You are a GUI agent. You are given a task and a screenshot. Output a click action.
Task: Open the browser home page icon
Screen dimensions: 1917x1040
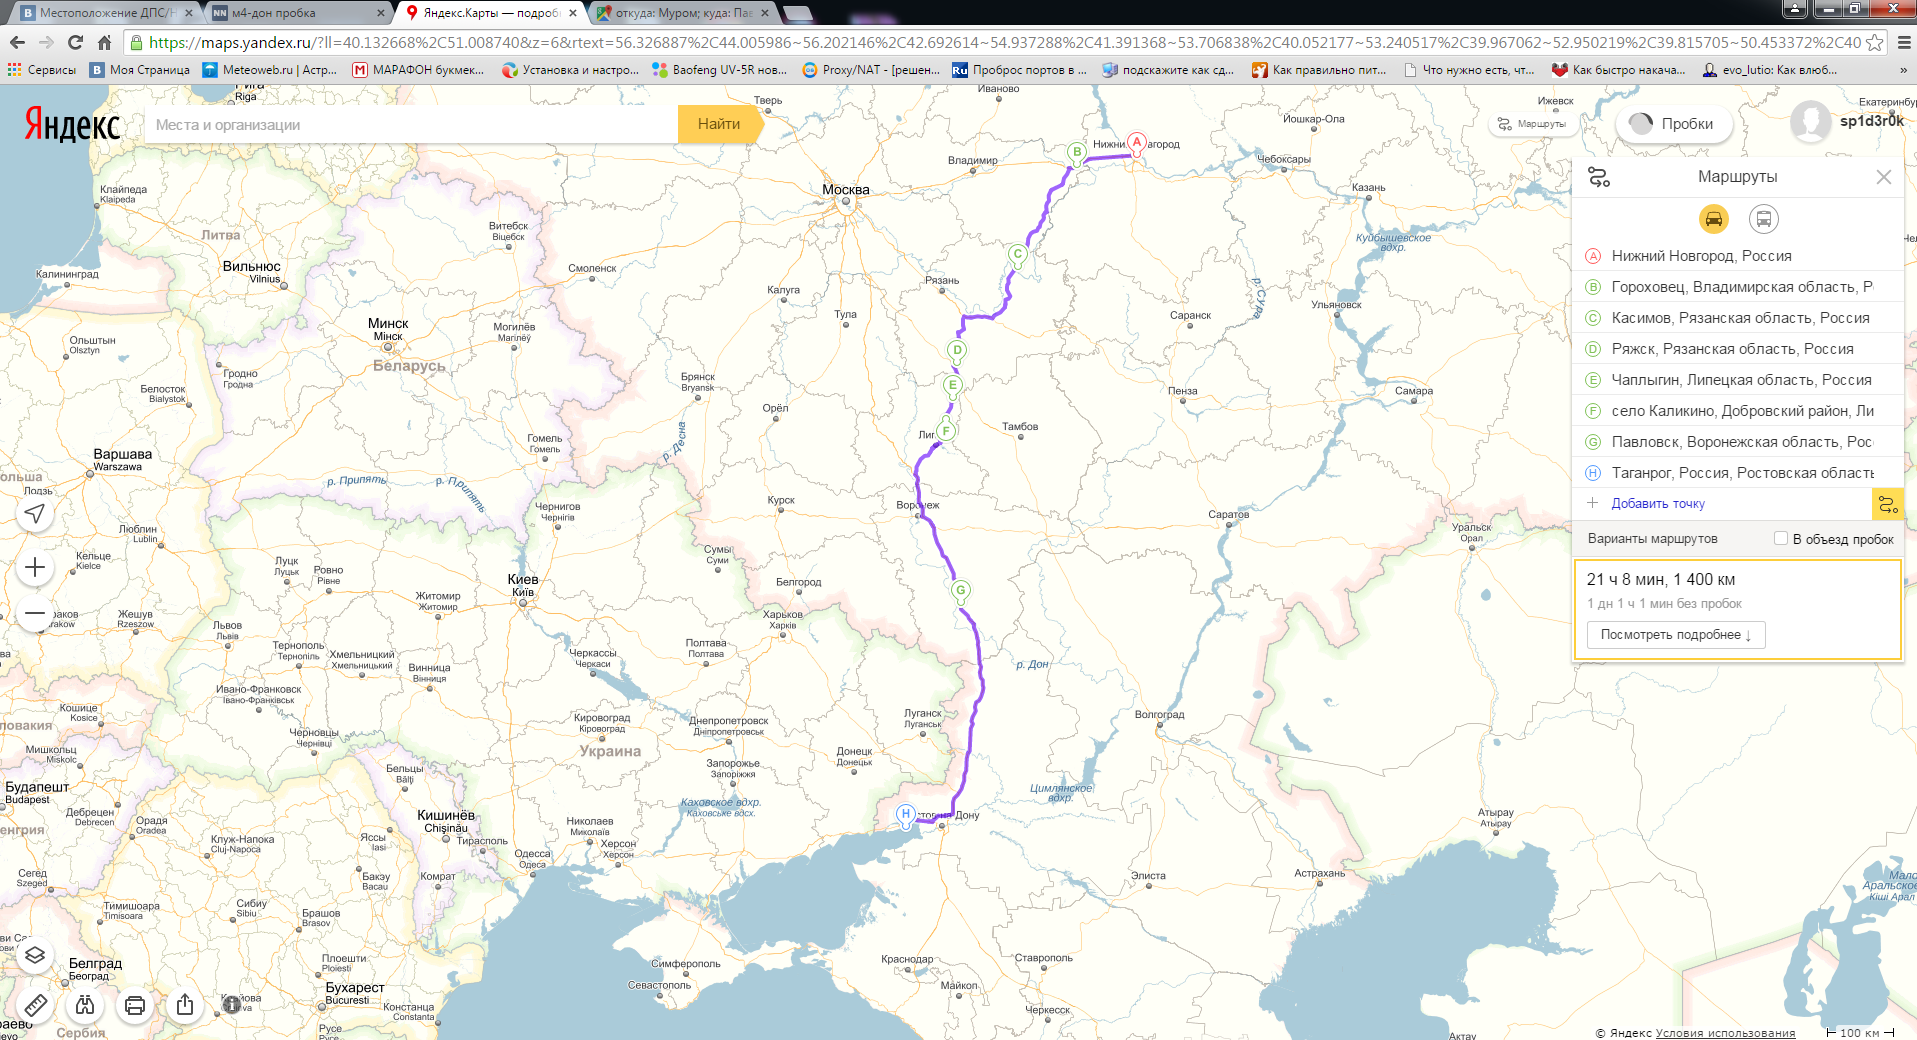[104, 42]
